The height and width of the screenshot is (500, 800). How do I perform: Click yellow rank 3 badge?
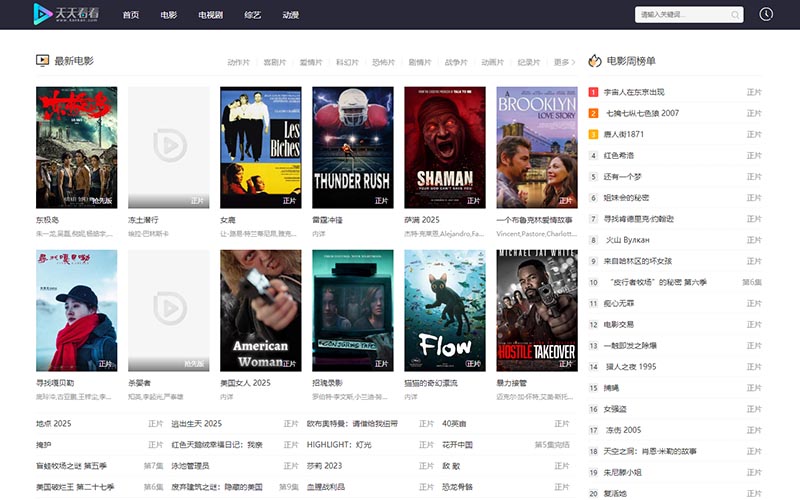point(593,134)
